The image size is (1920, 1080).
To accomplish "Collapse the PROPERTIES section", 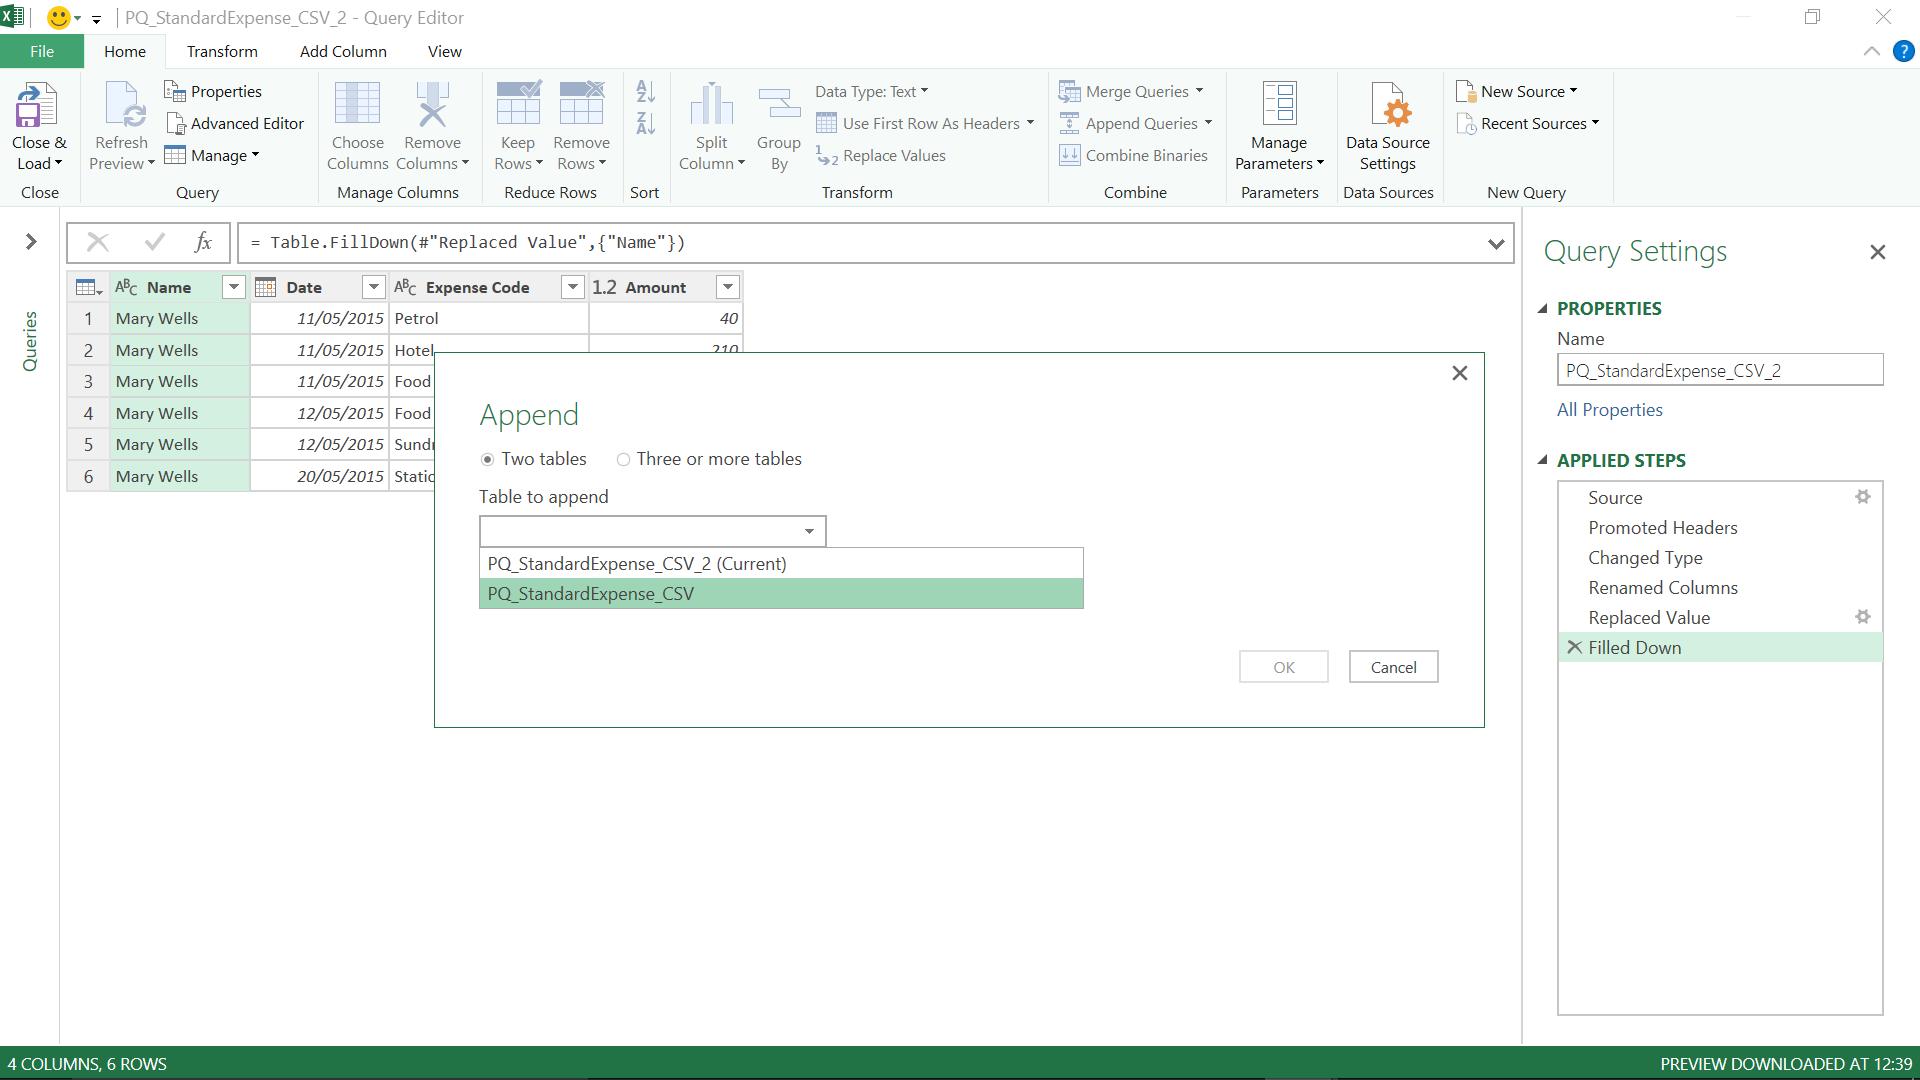I will 1542,309.
